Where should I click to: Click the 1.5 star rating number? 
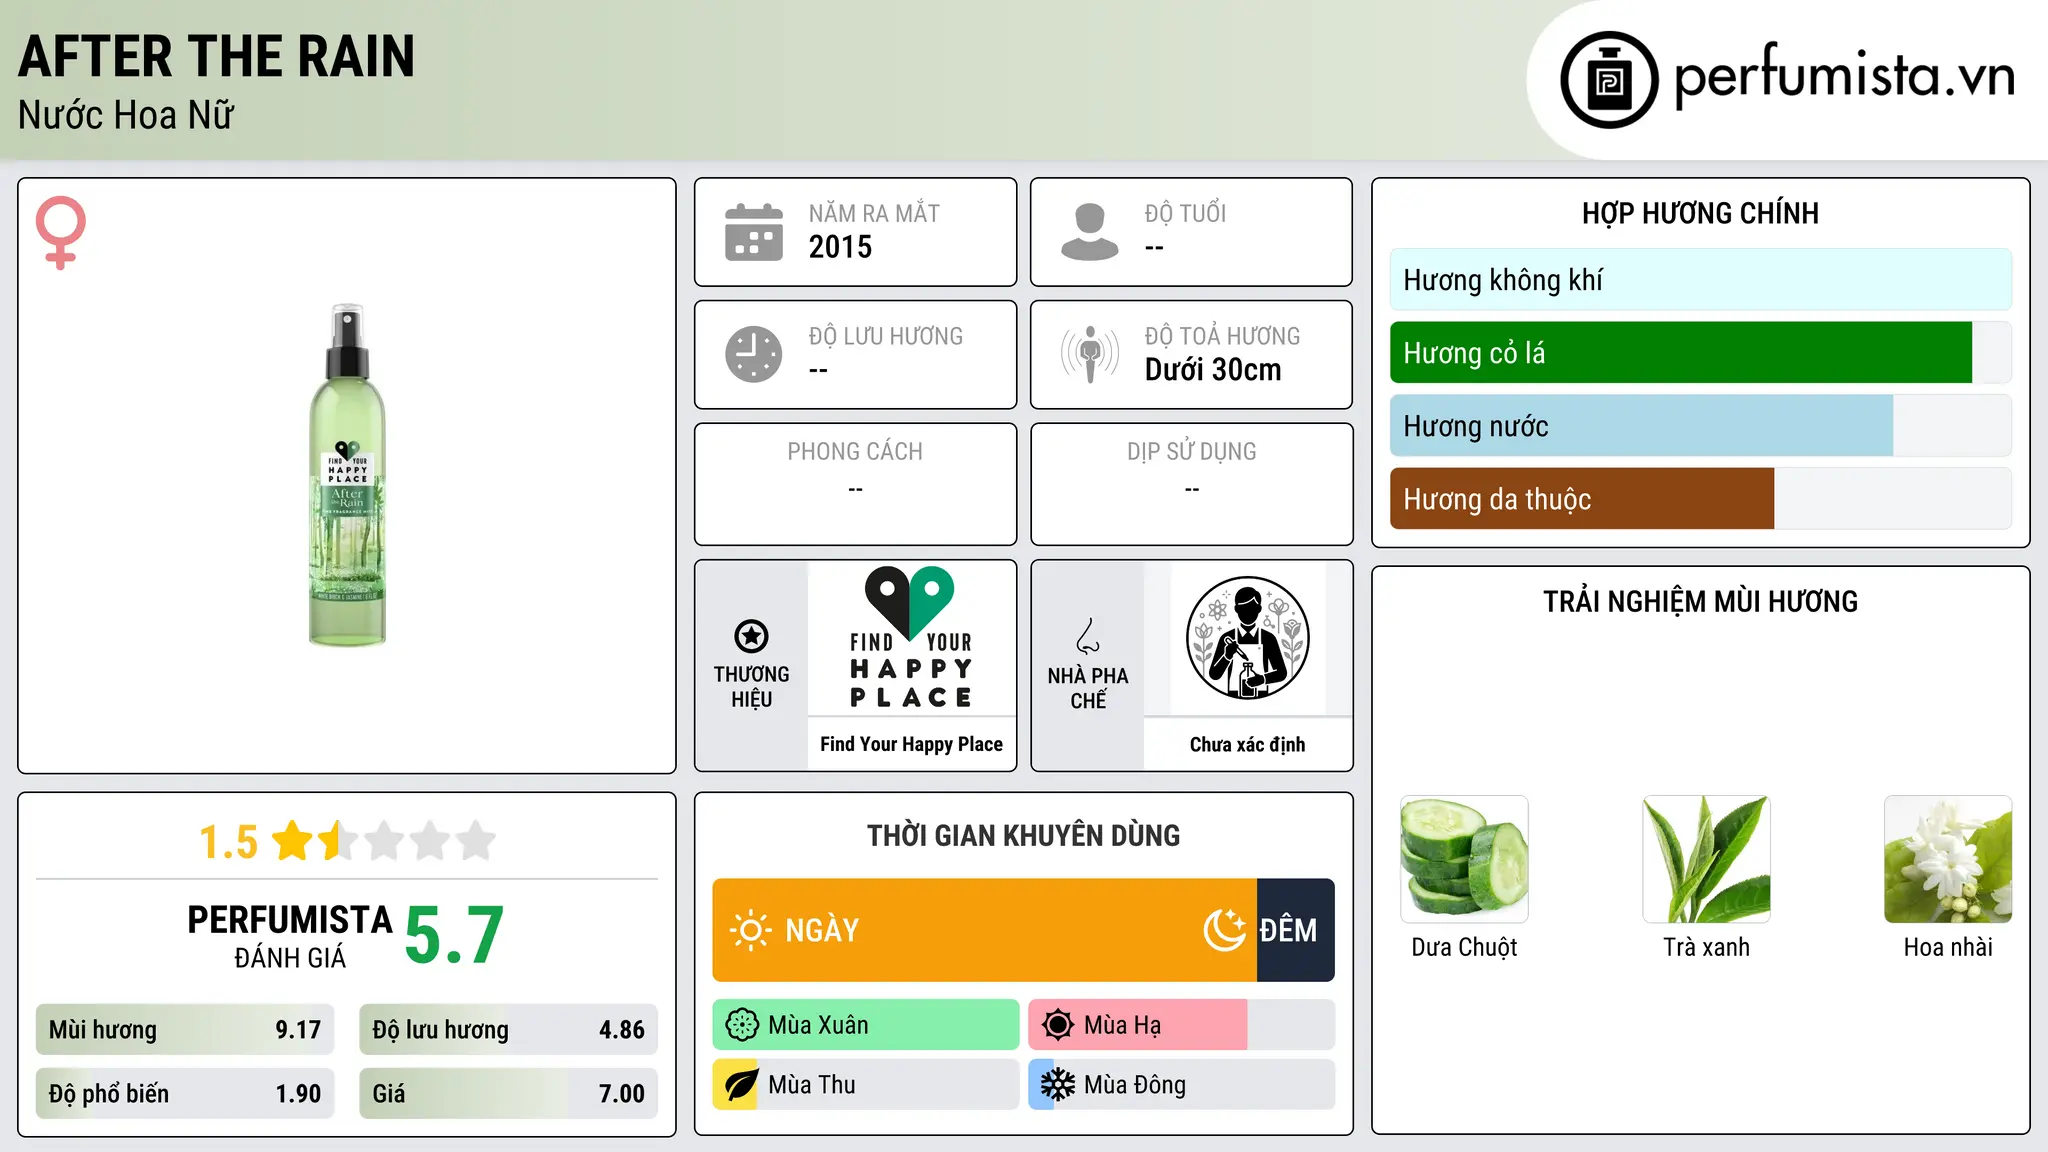tap(228, 842)
